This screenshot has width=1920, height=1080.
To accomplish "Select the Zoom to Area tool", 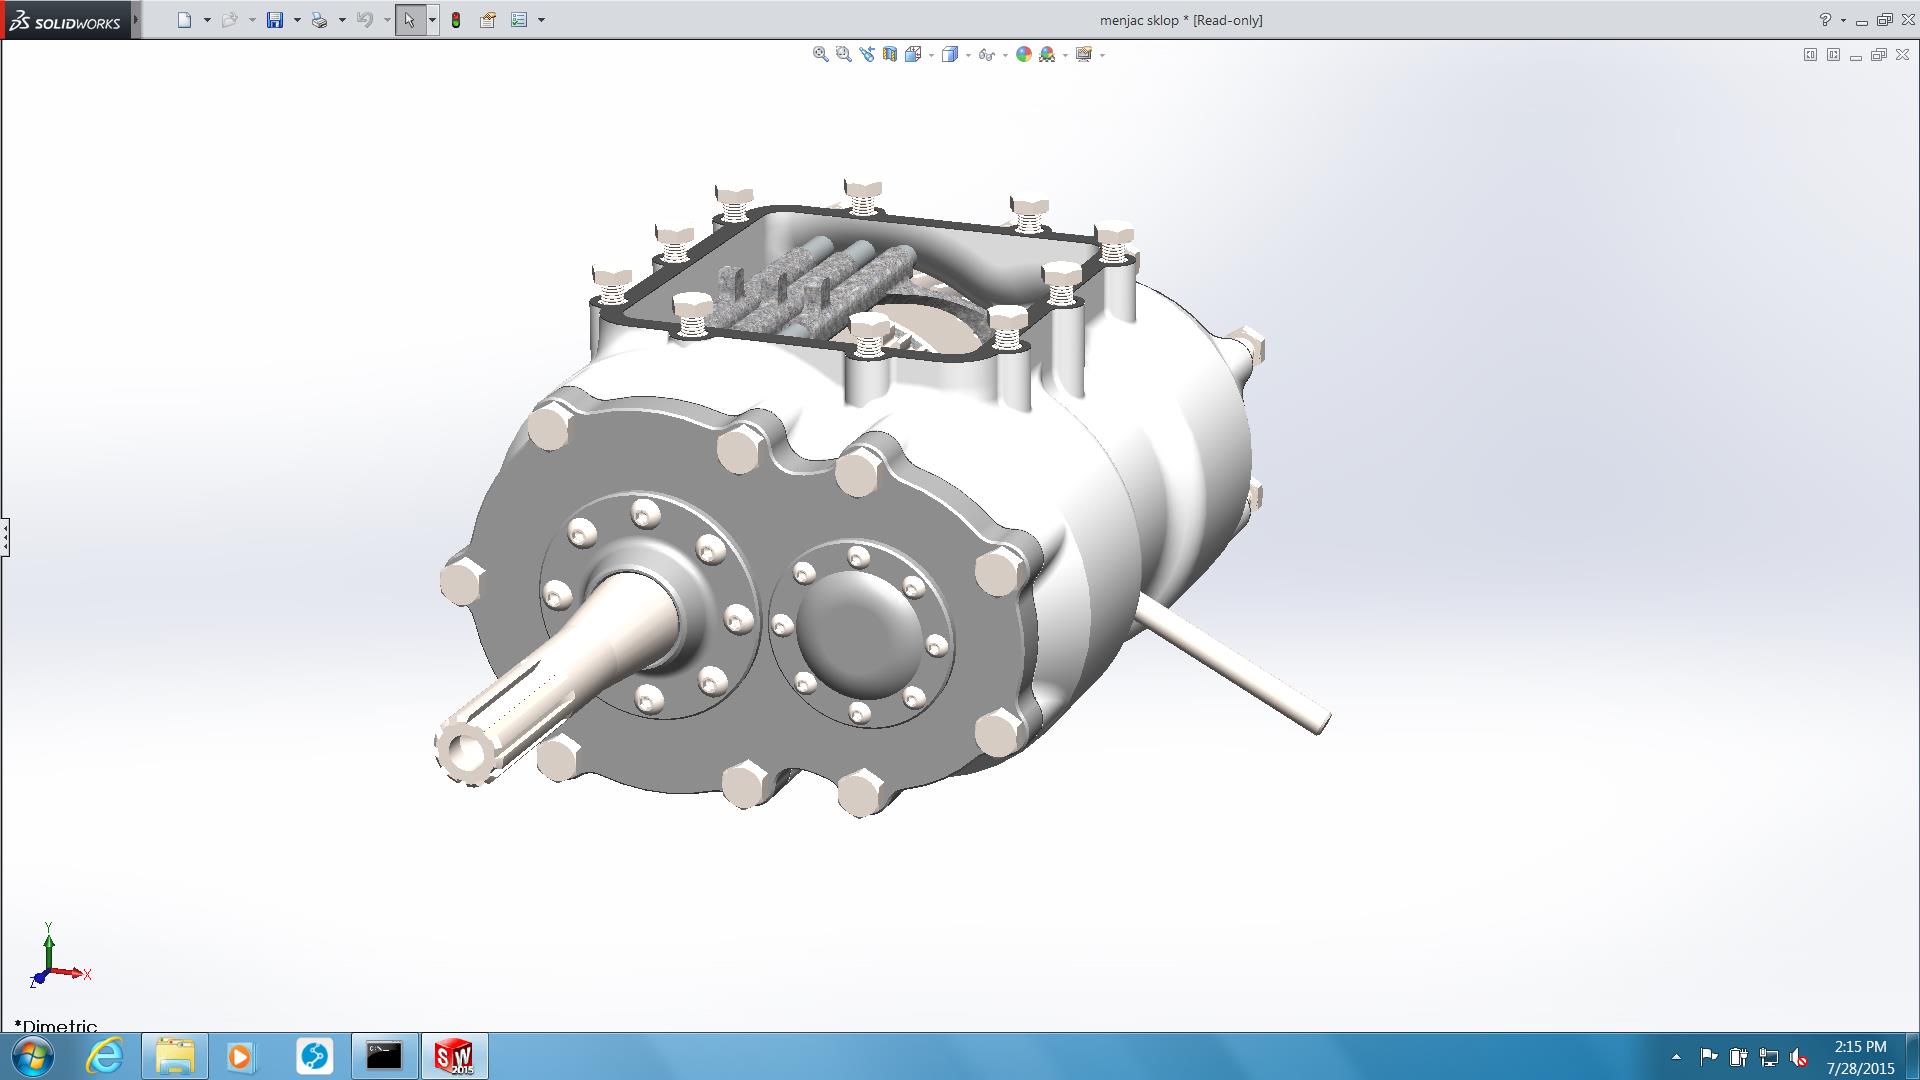I will [x=843, y=55].
